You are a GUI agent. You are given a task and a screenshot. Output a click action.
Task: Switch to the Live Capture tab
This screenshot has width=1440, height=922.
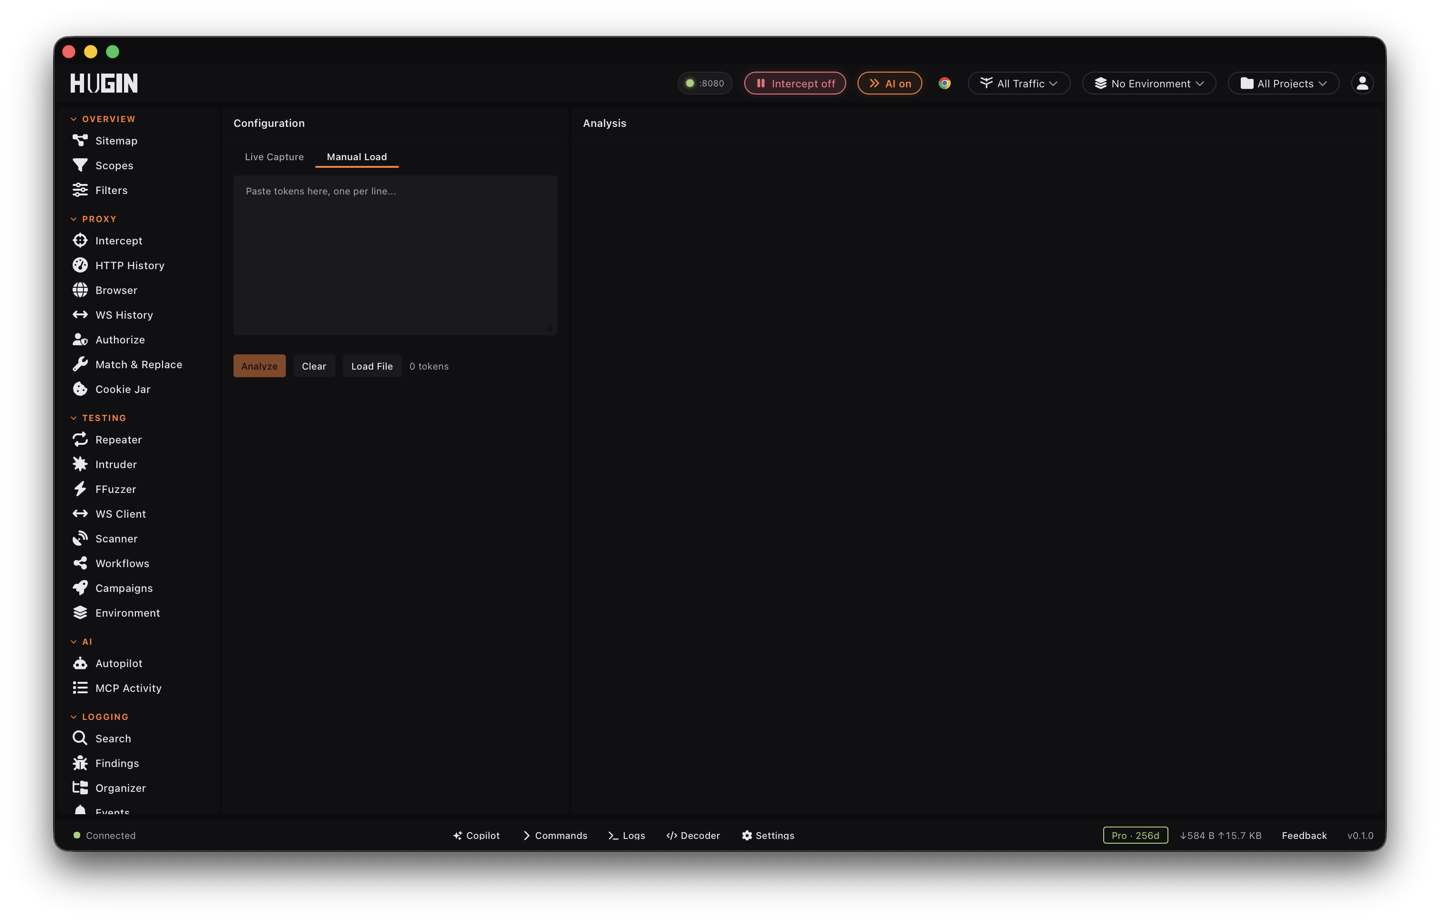coord(274,157)
